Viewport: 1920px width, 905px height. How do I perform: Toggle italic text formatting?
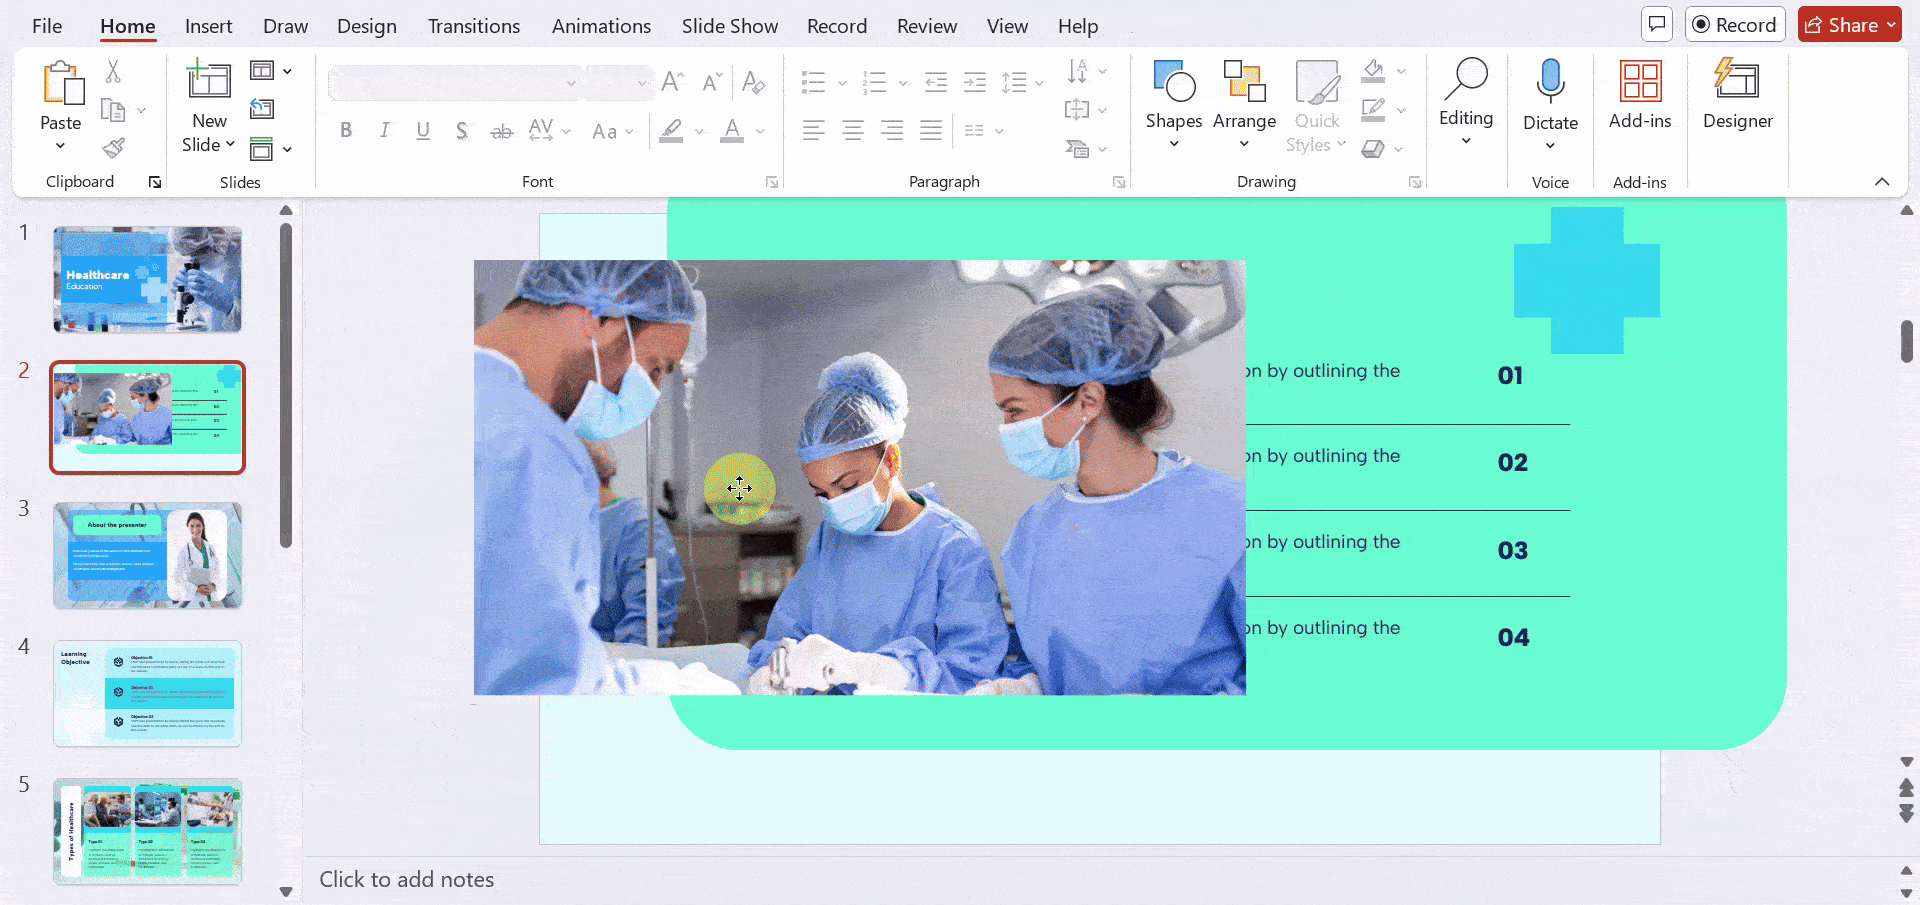coord(384,130)
